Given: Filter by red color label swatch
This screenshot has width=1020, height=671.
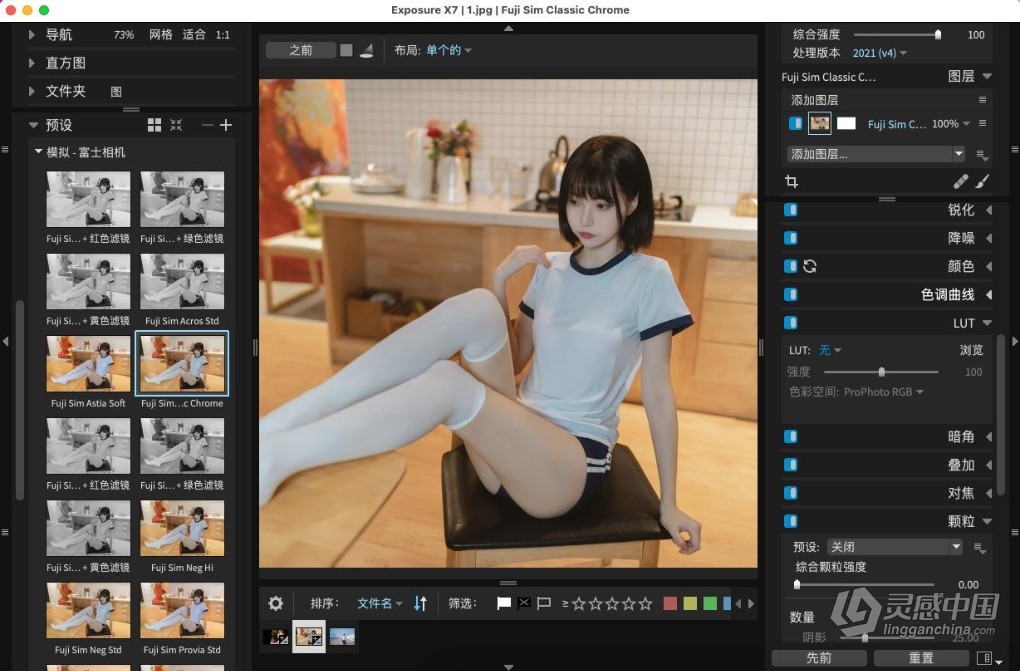Looking at the screenshot, I should pyautogui.click(x=670, y=603).
